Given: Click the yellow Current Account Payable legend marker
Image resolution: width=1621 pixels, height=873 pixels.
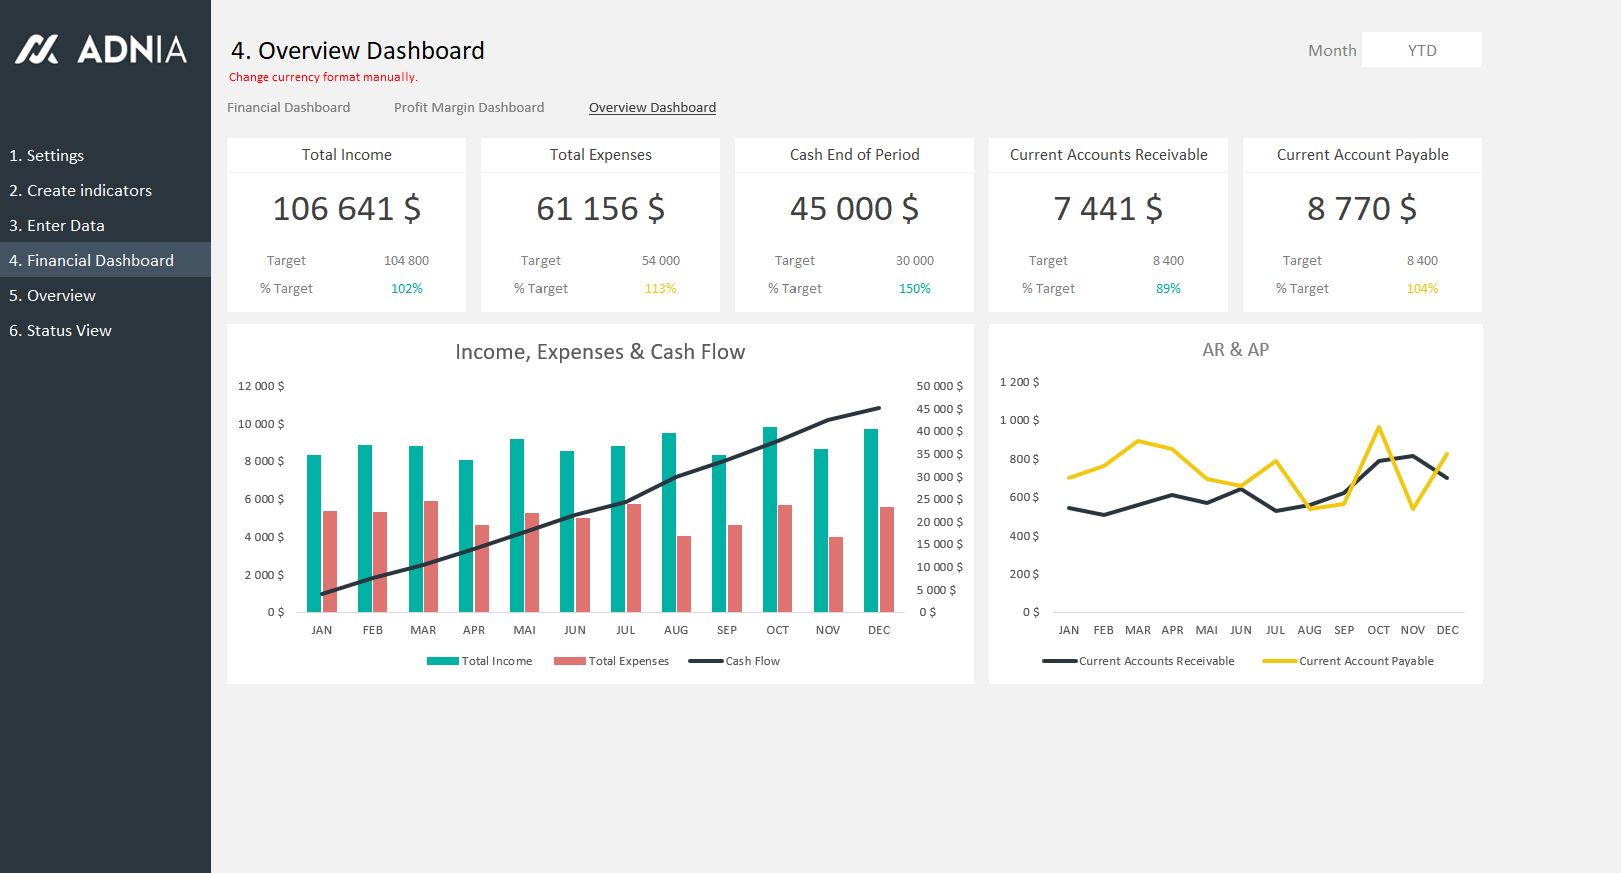Looking at the screenshot, I should point(1279,661).
